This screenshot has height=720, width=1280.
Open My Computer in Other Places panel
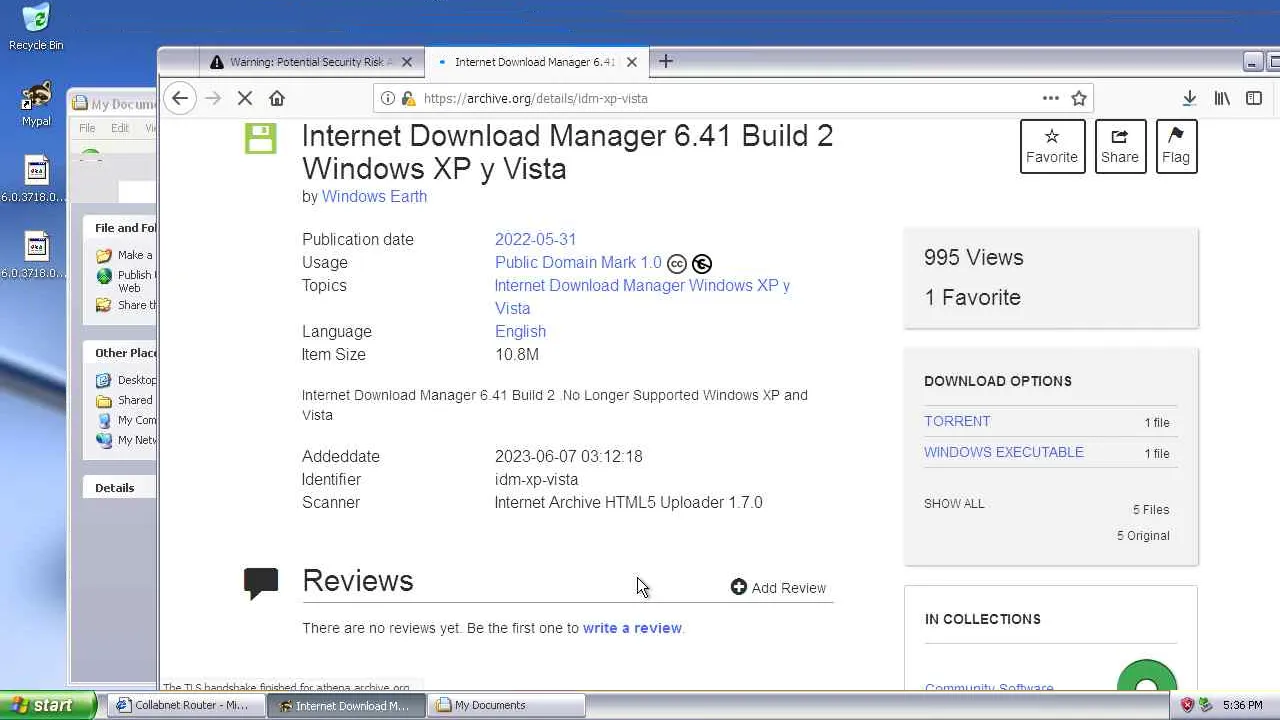coord(126,420)
